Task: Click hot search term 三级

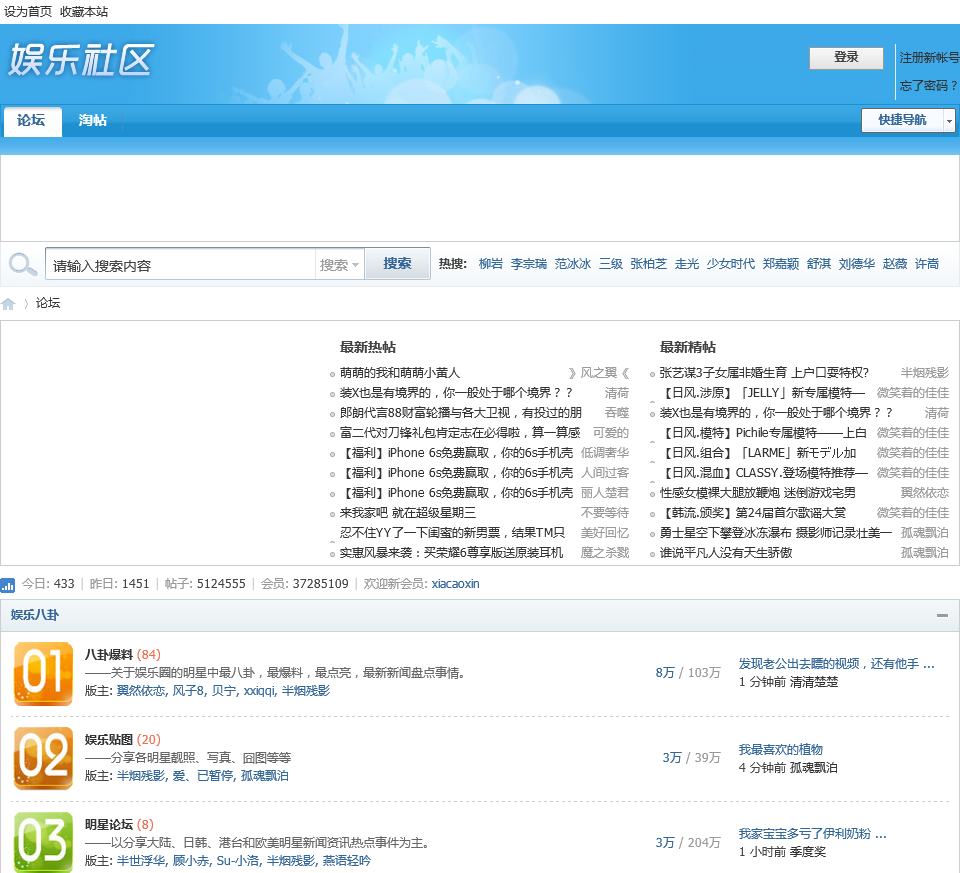Action: [x=610, y=264]
